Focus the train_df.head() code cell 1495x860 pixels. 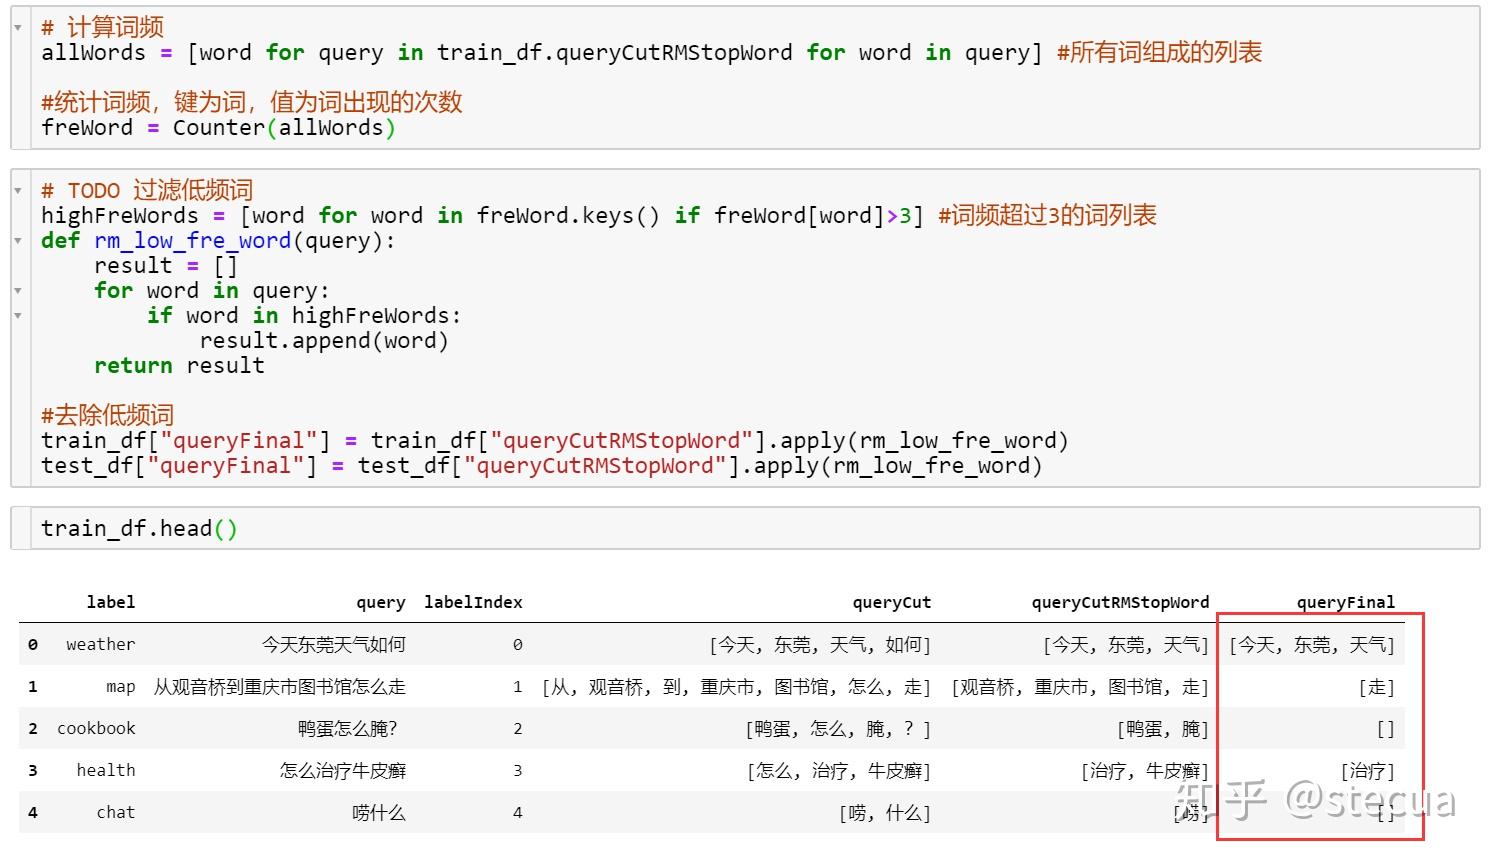click(x=745, y=528)
